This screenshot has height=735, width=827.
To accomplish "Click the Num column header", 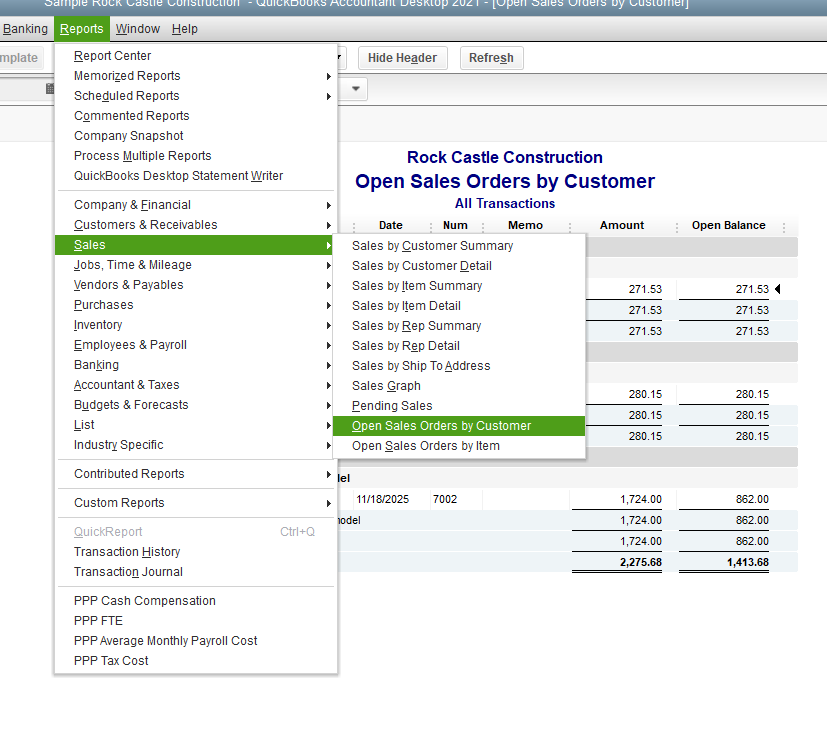I will pyautogui.click(x=455, y=226).
